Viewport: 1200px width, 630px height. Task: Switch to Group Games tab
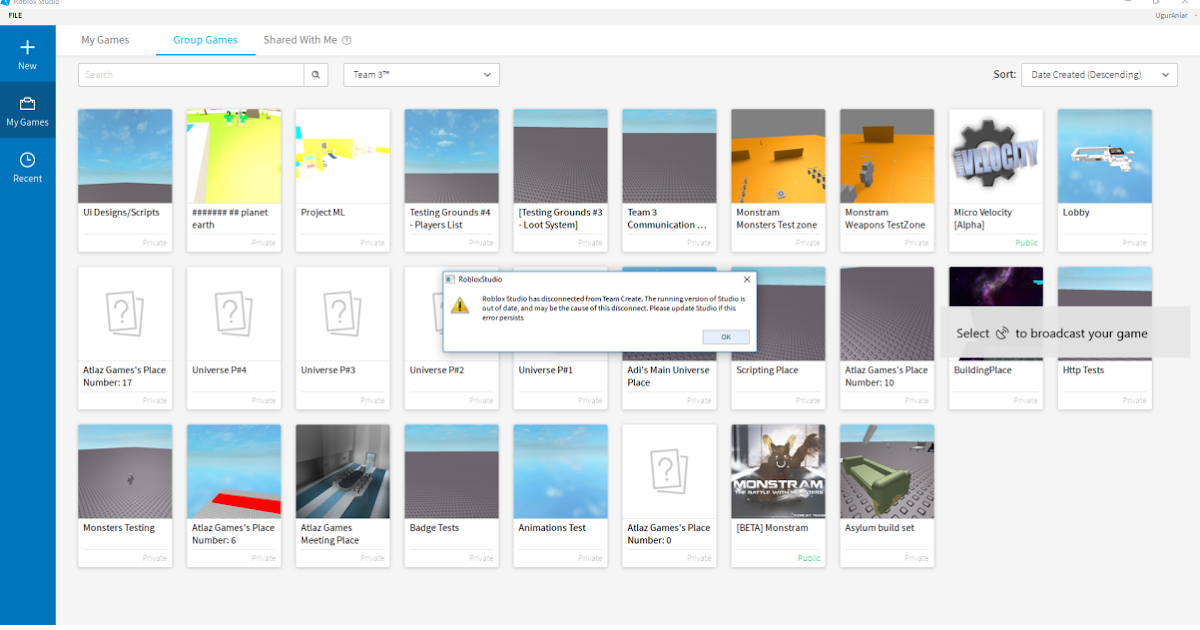(x=205, y=40)
